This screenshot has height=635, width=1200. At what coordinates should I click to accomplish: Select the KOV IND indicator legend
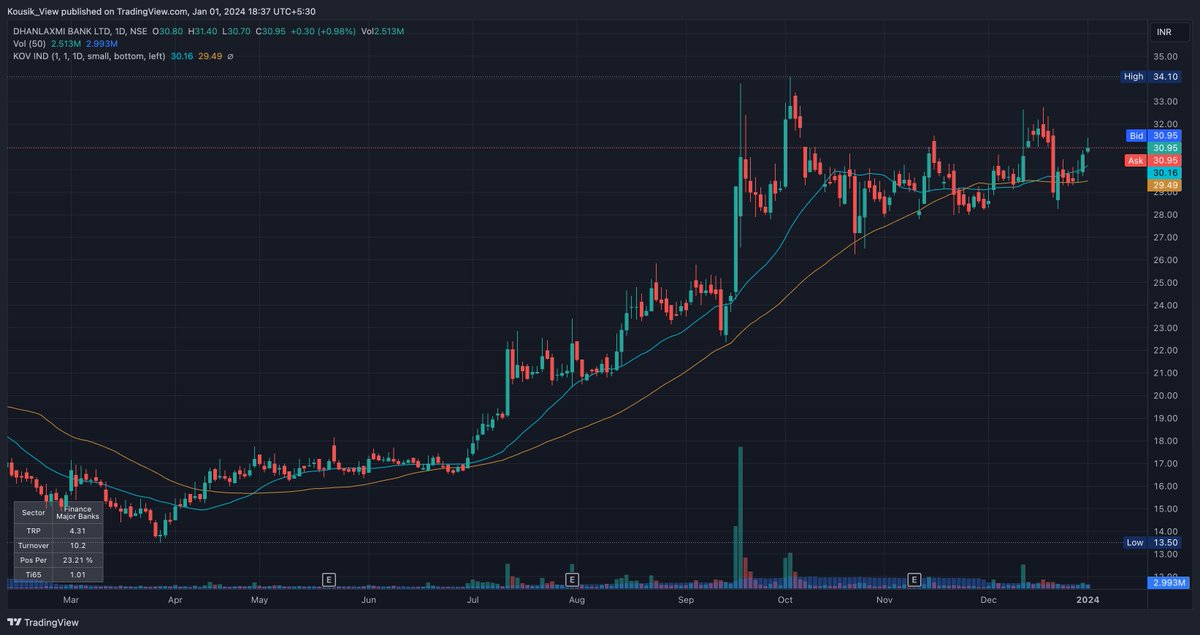(x=89, y=56)
